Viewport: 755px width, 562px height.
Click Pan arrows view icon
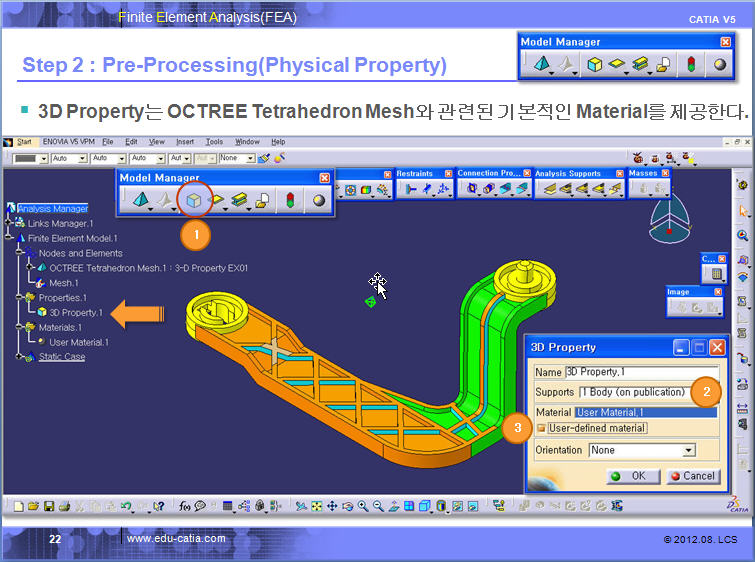click(332, 506)
